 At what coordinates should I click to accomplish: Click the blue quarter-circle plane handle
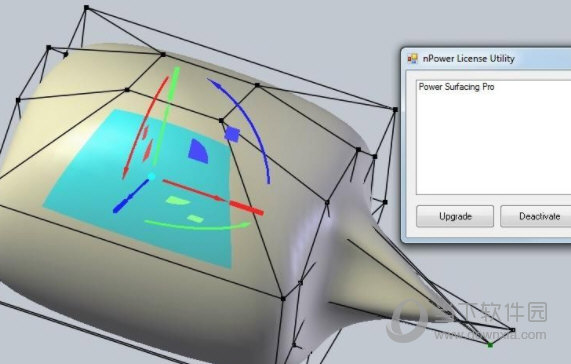(198, 151)
